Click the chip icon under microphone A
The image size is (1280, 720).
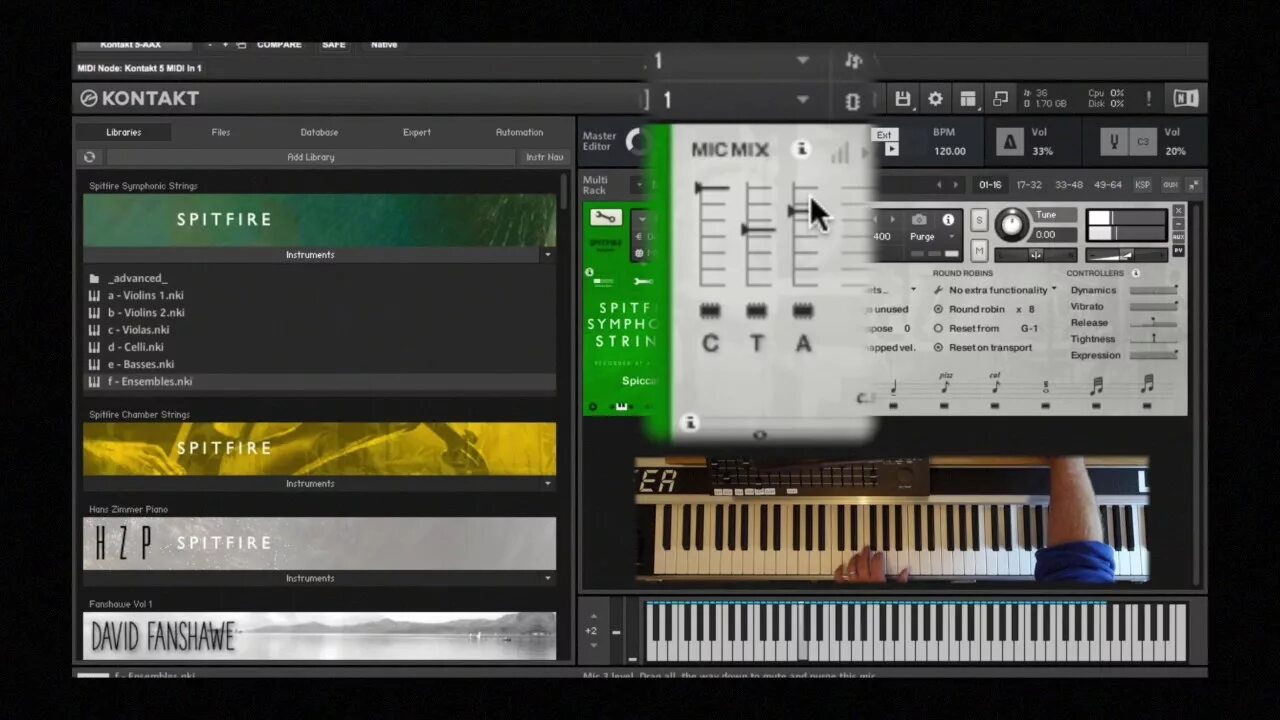click(803, 311)
